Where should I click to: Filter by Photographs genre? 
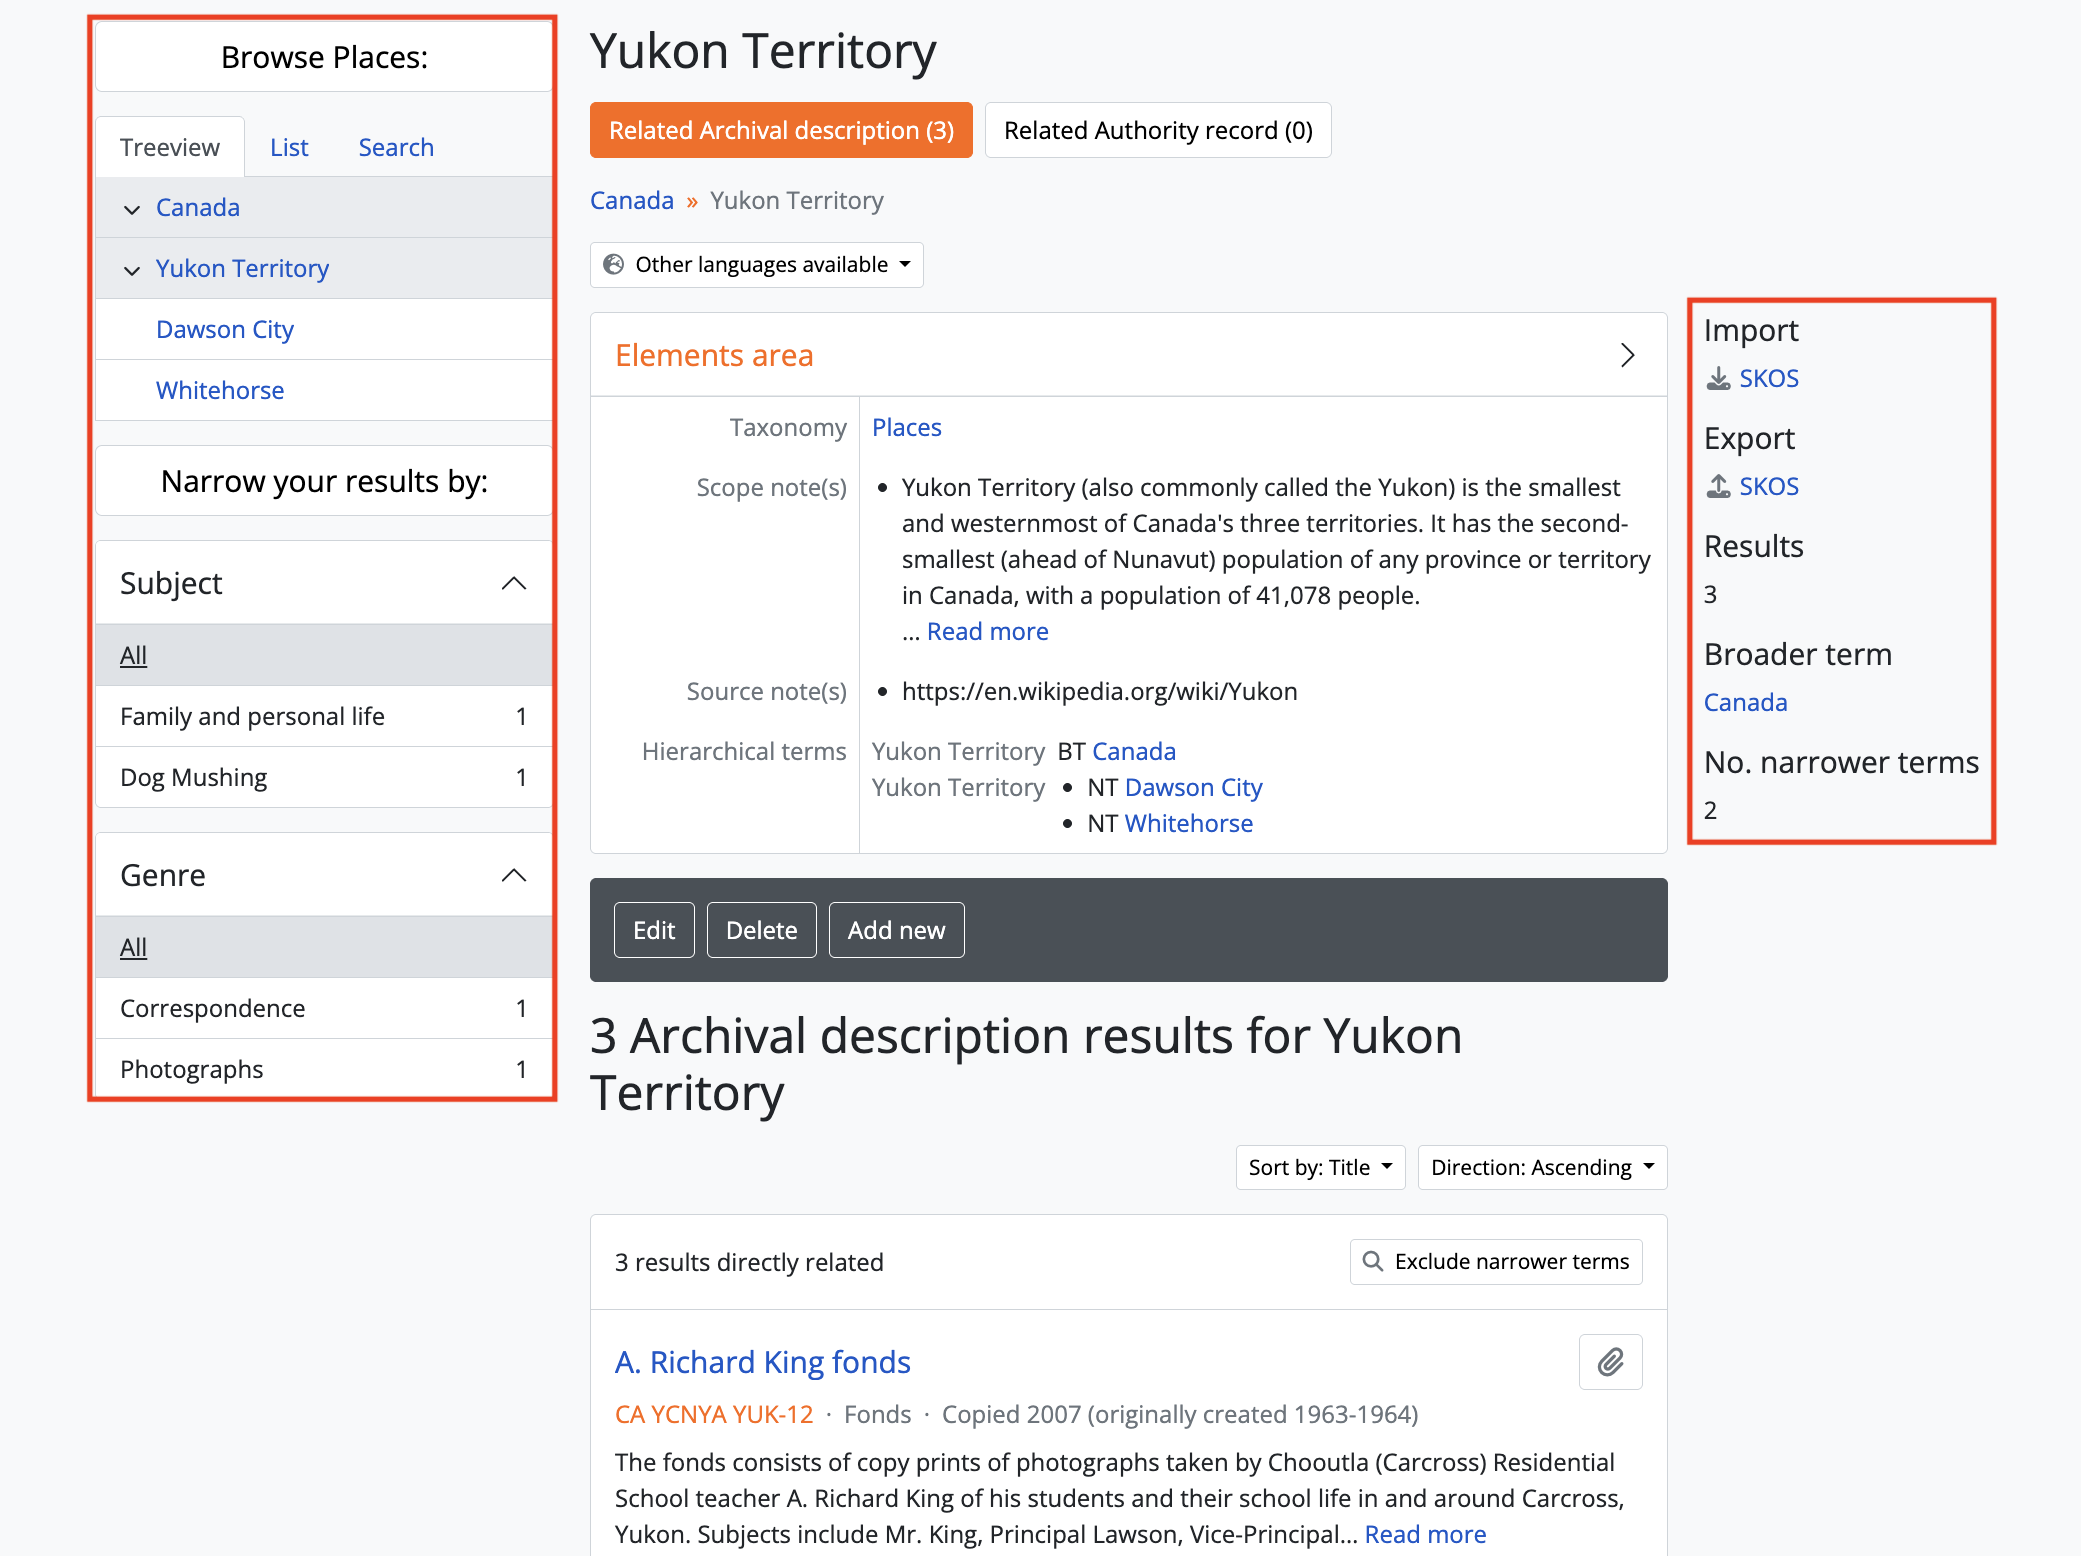(192, 1069)
